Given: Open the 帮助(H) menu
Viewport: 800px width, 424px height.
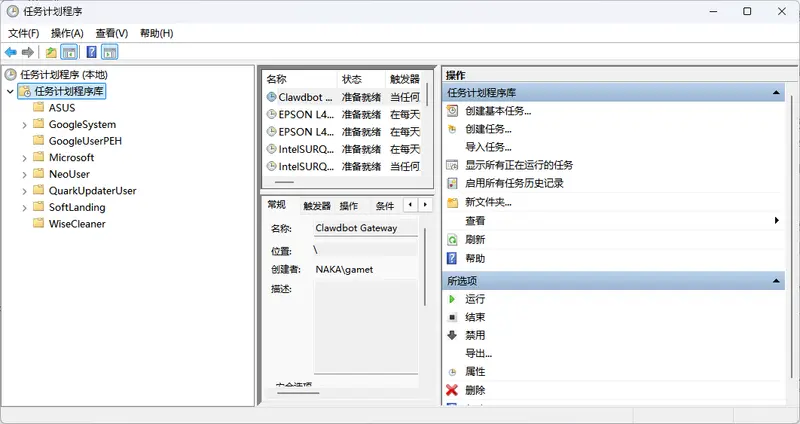Looking at the screenshot, I should (157, 33).
